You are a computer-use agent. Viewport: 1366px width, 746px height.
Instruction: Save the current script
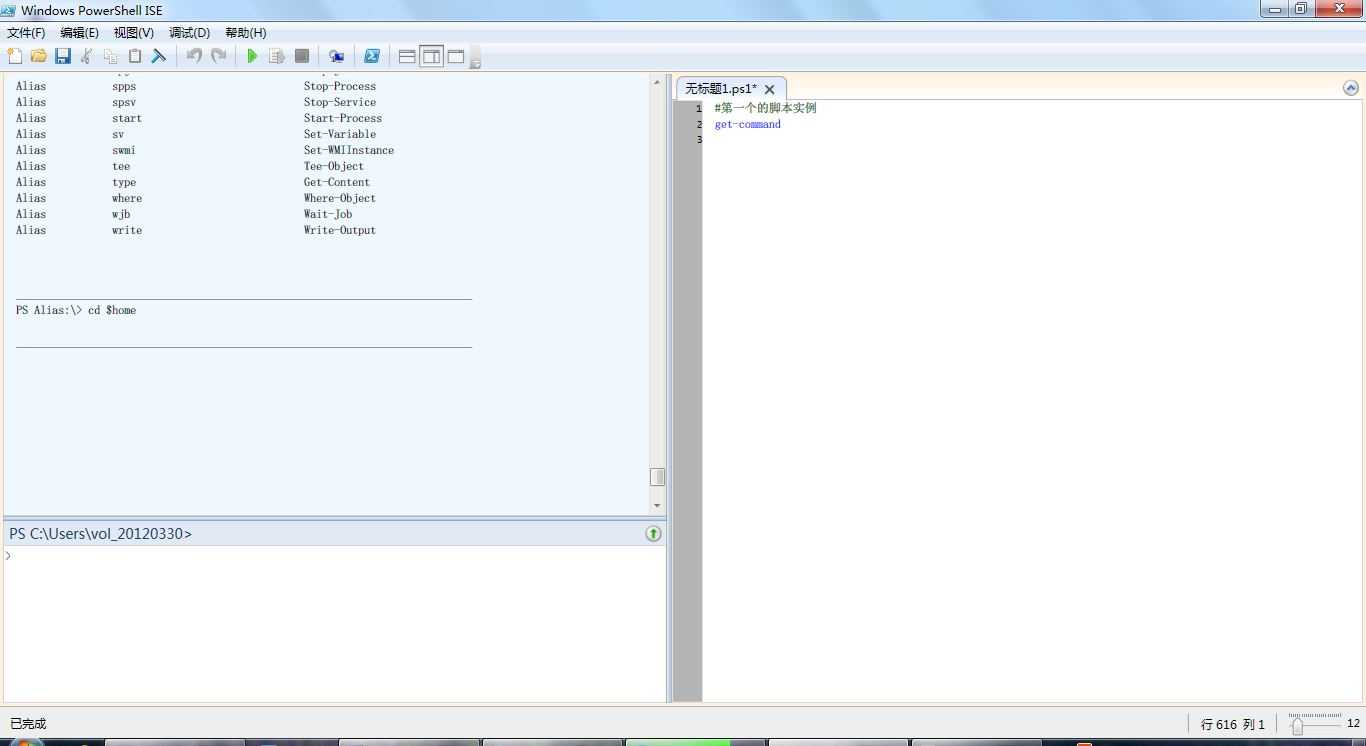click(63, 56)
